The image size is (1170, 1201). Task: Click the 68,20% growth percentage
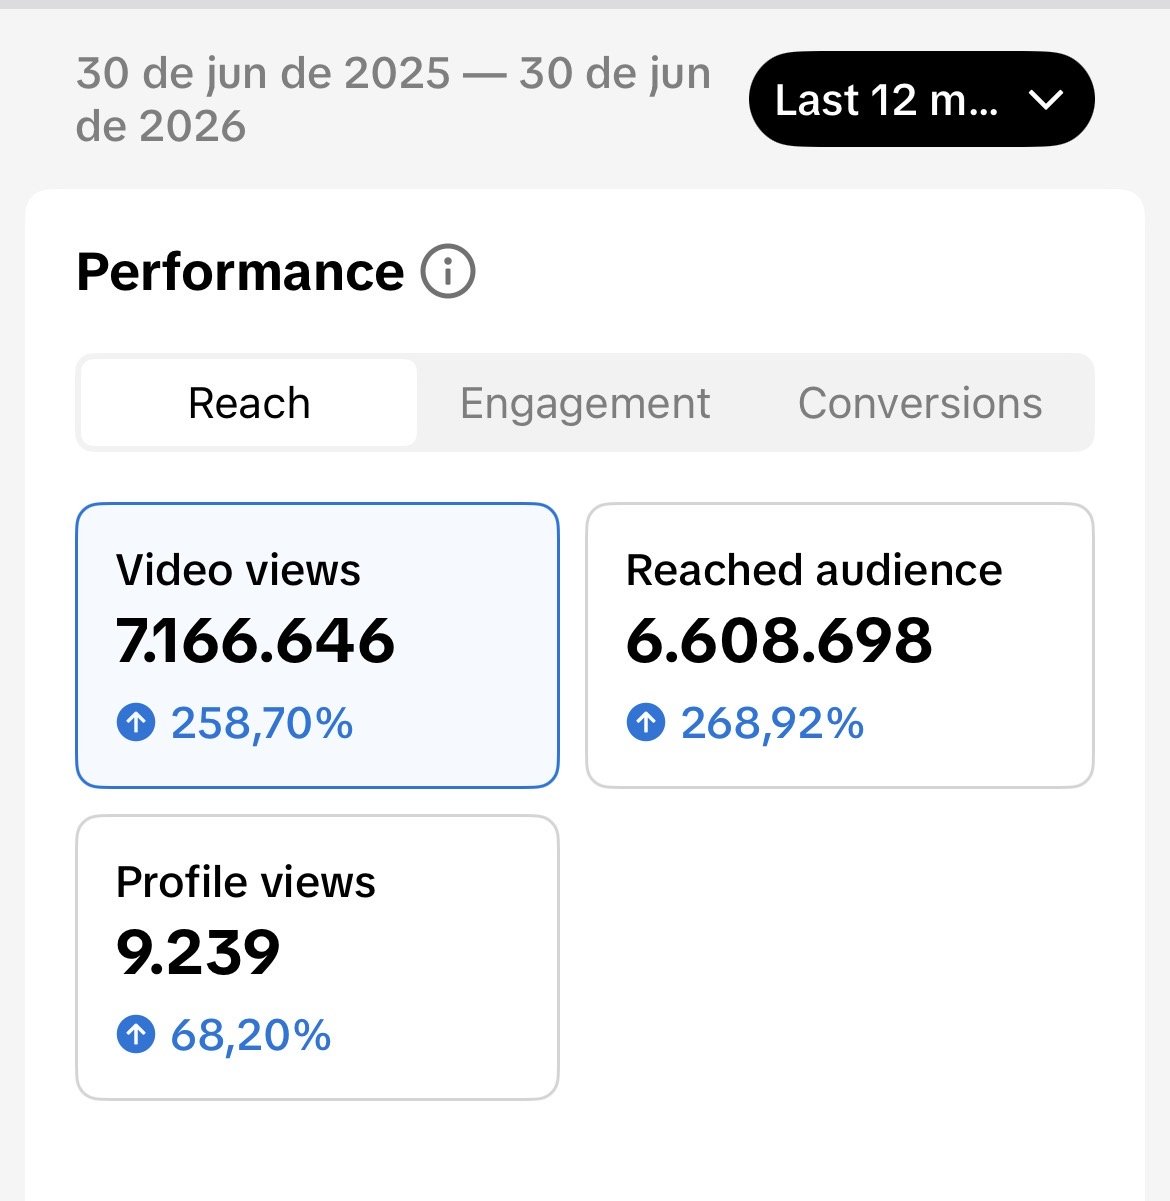[251, 1035]
